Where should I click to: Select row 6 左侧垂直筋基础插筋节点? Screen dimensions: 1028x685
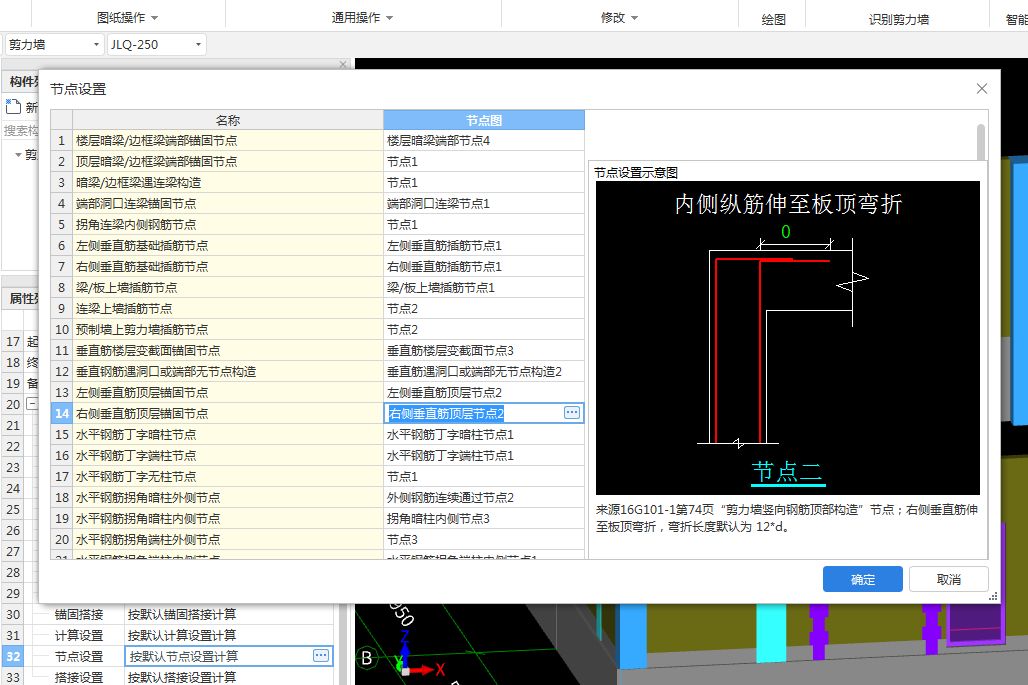pos(227,245)
